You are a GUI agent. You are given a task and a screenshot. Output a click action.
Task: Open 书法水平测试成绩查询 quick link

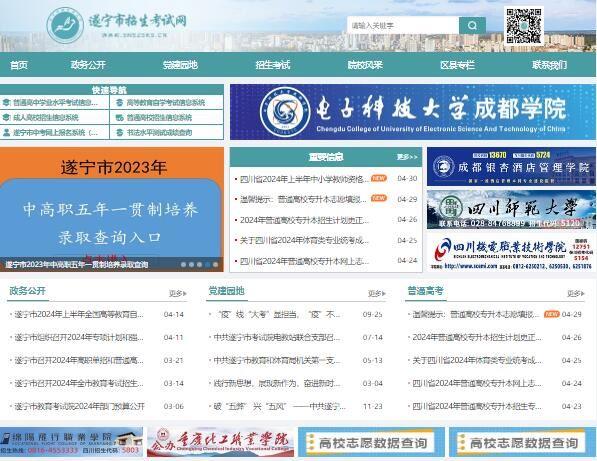[x=159, y=132]
